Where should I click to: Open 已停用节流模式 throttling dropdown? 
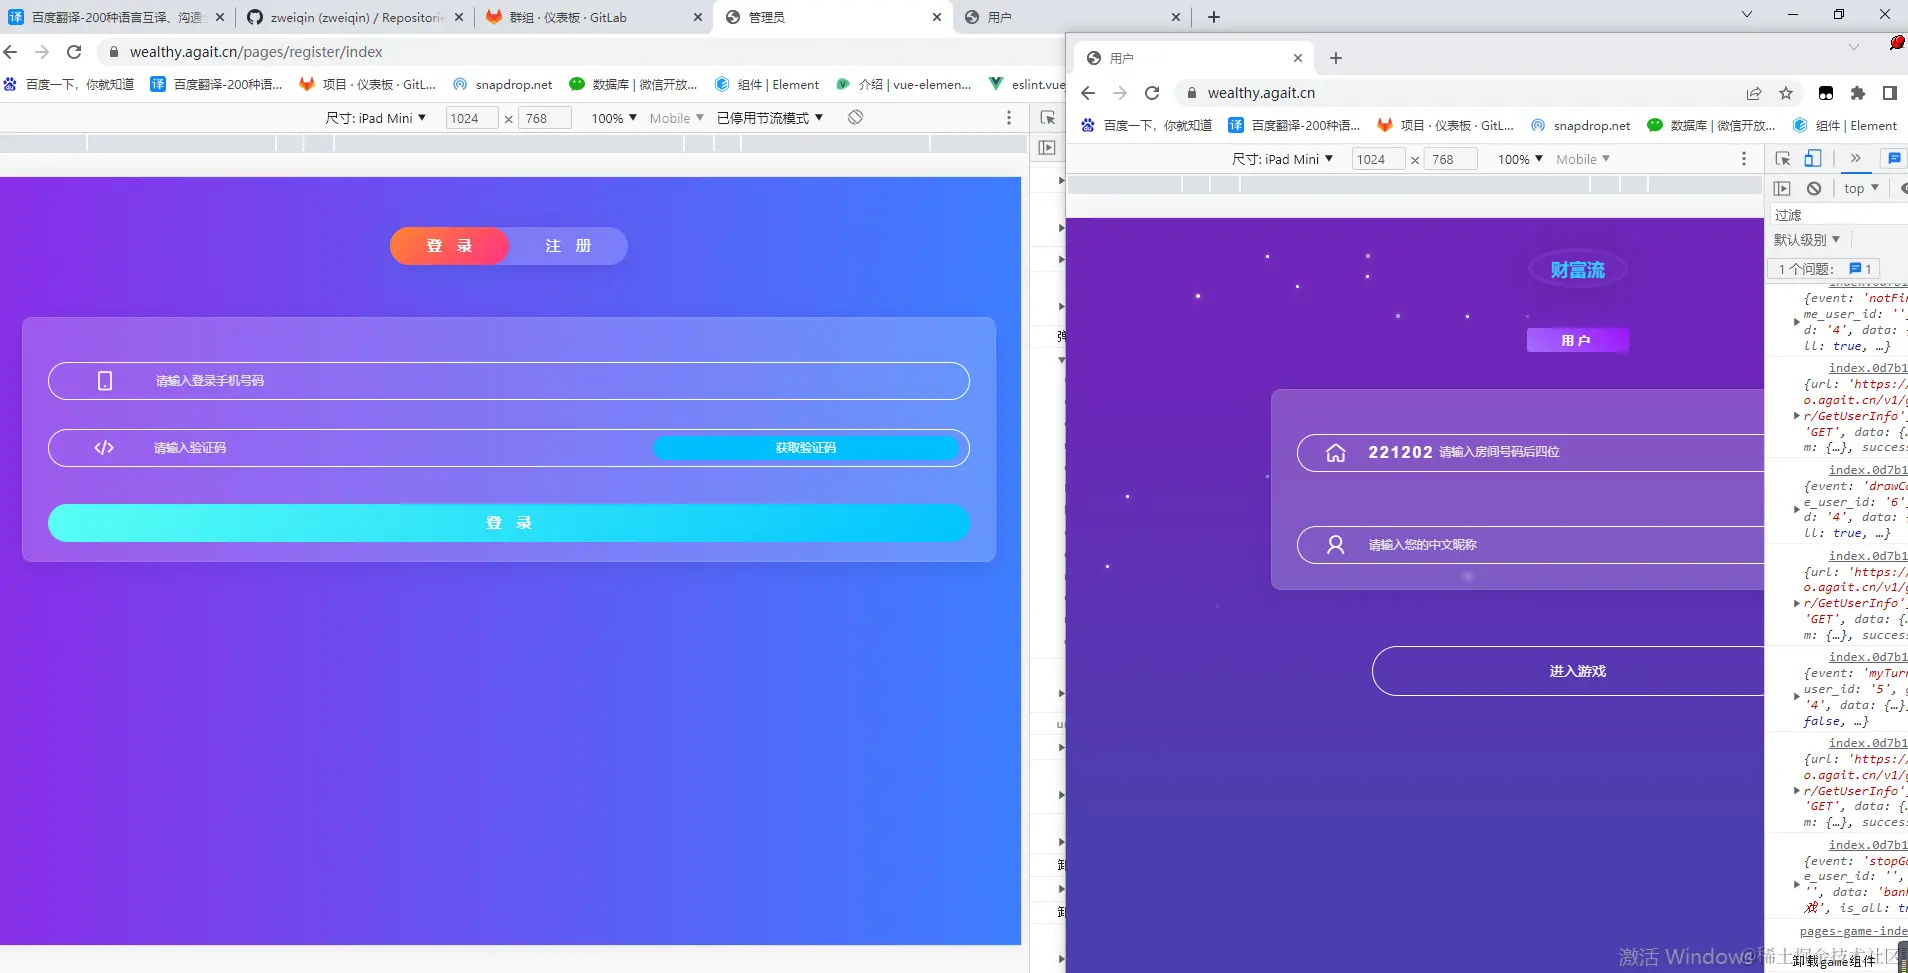770,118
